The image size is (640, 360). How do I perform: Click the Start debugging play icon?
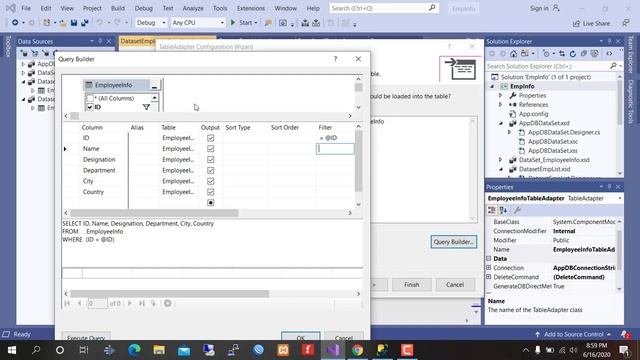point(233,23)
